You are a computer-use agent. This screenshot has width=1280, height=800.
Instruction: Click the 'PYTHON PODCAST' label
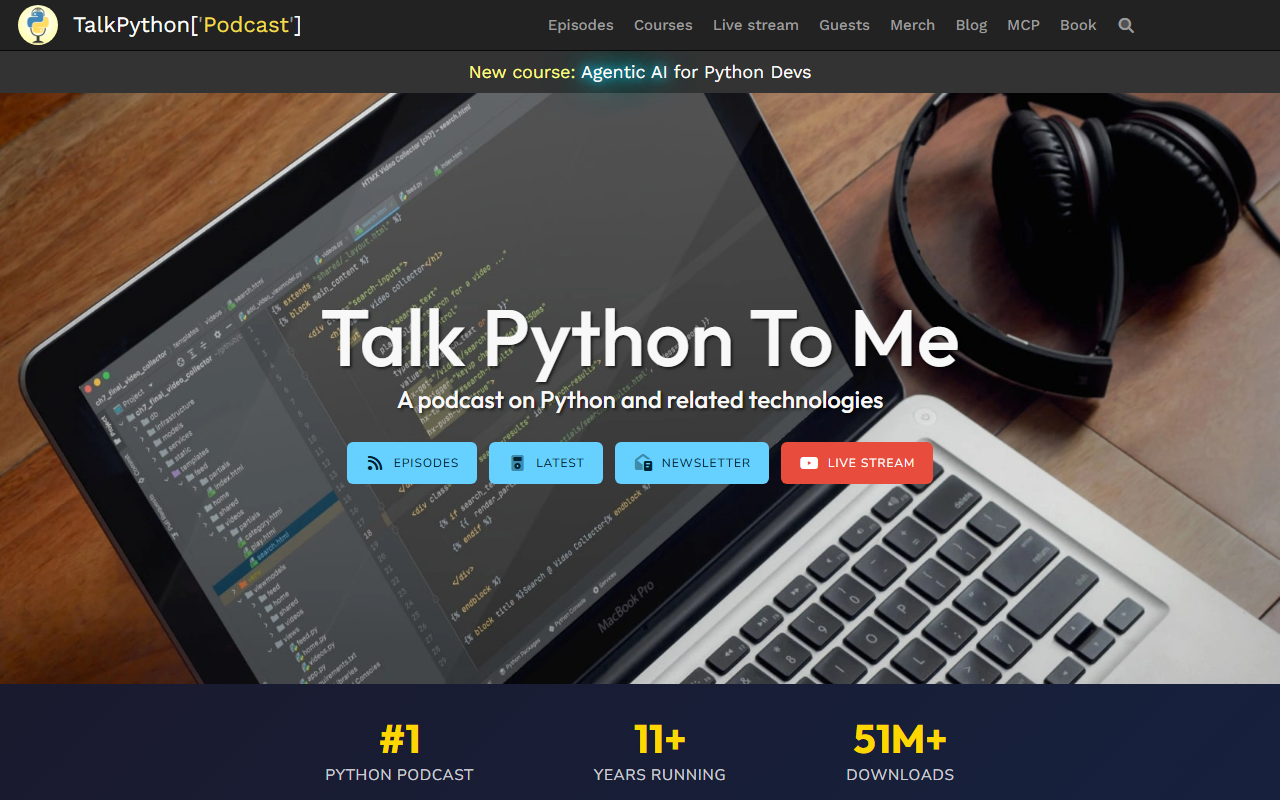399,775
